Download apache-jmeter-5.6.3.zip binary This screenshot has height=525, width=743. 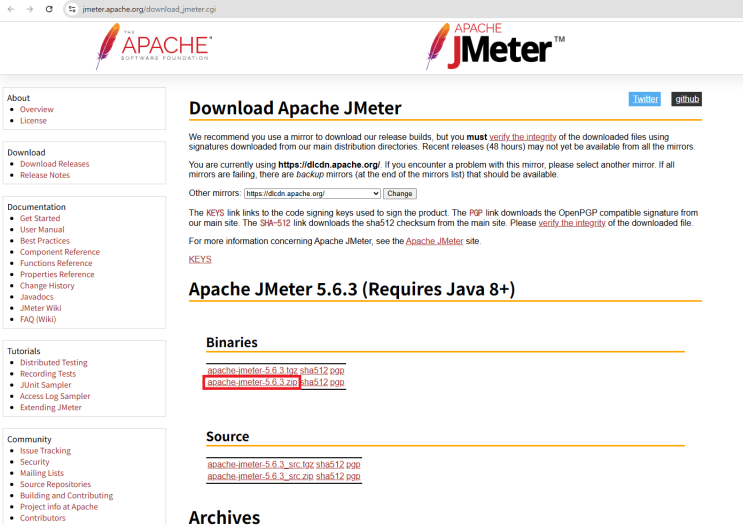pyautogui.click(x=252, y=382)
